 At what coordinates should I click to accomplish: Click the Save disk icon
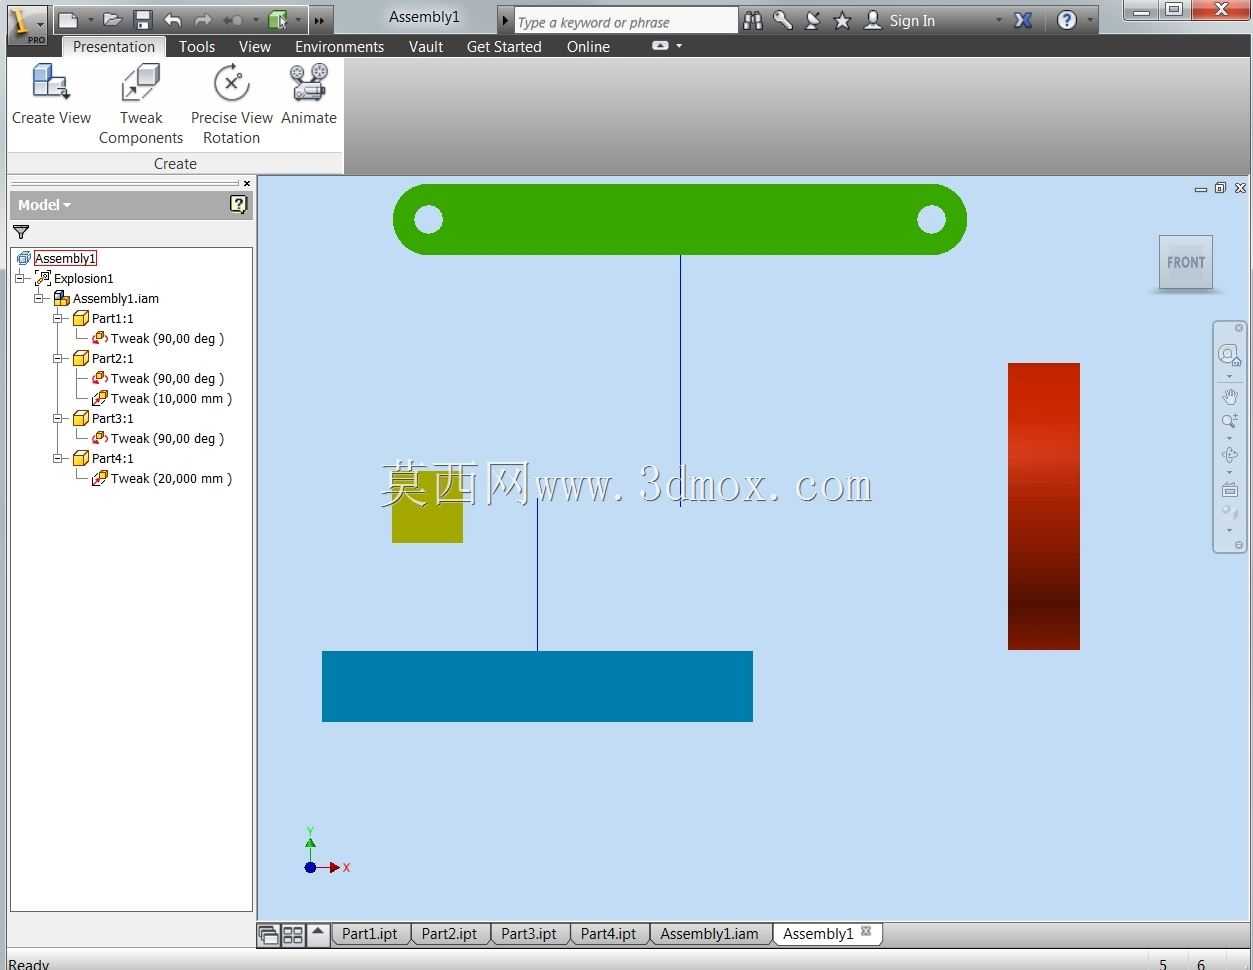[x=143, y=20]
